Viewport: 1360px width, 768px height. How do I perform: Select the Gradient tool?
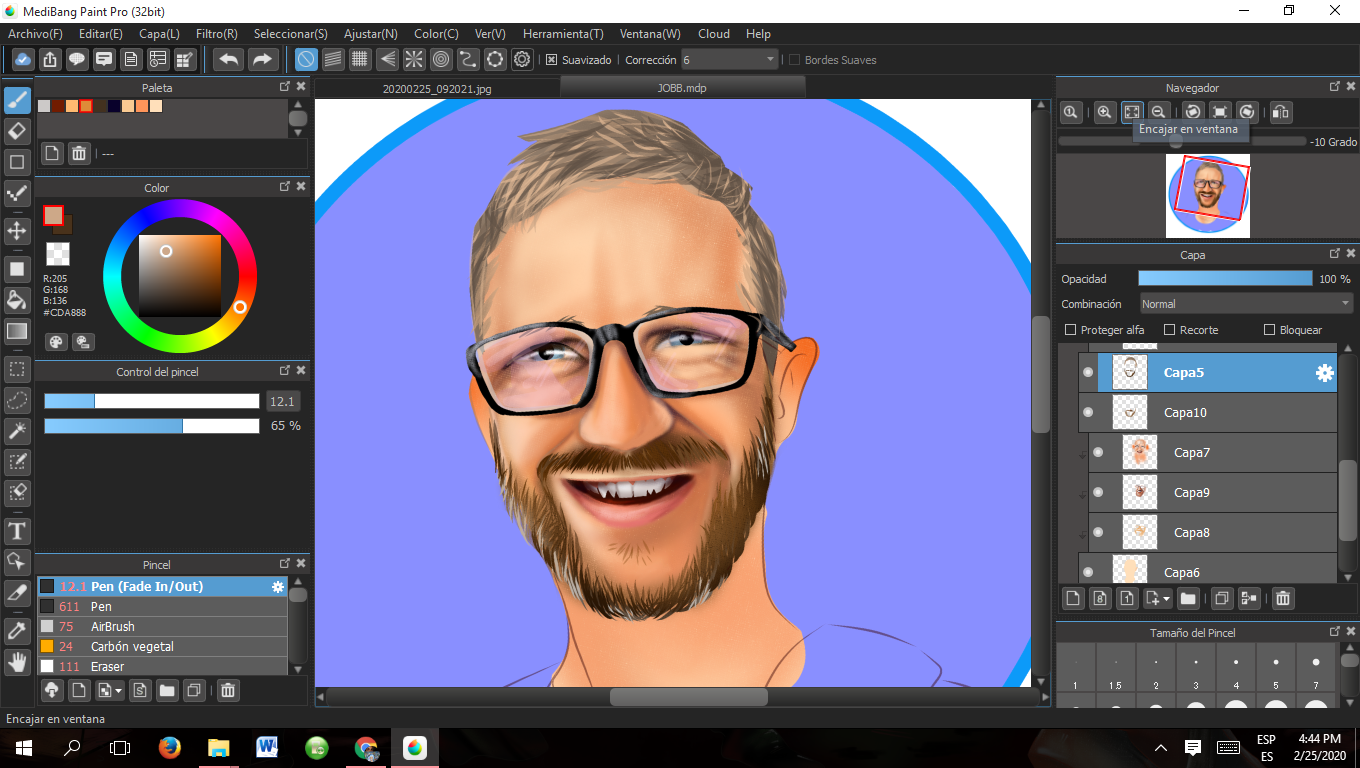coord(17,331)
